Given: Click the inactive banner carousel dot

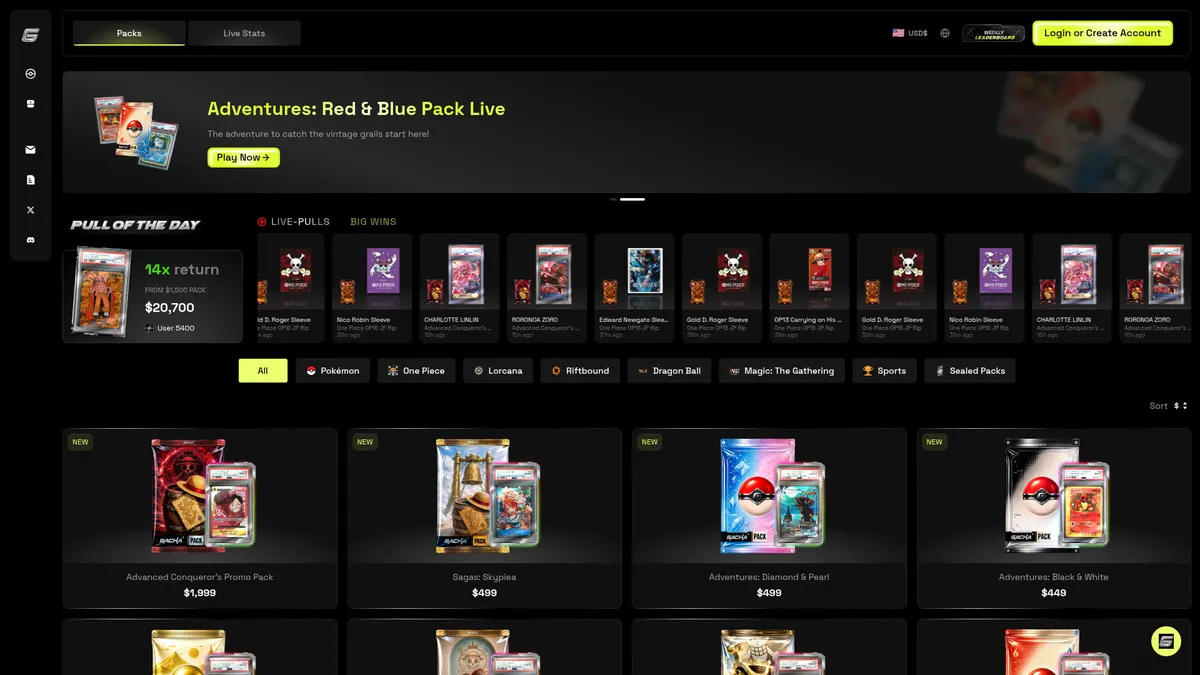Looking at the screenshot, I should click(613, 199).
